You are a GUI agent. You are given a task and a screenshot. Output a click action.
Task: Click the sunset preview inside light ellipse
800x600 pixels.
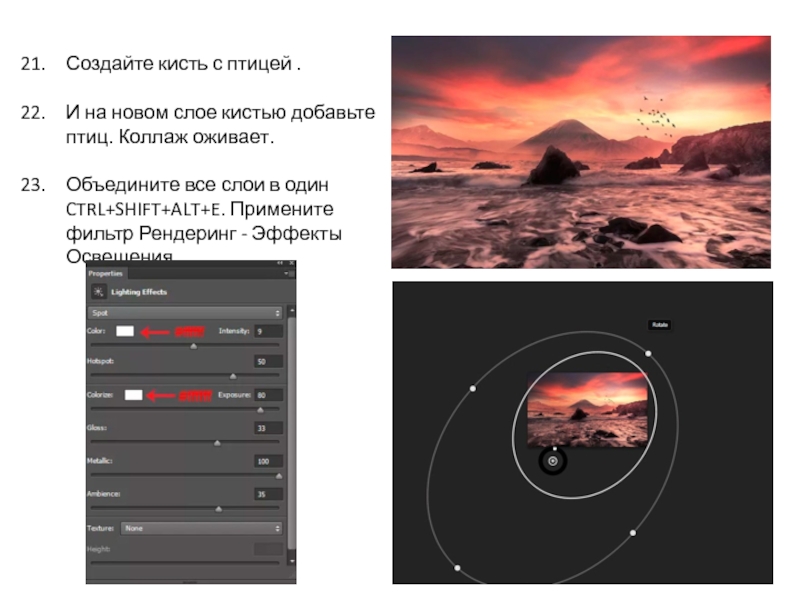tap(587, 410)
